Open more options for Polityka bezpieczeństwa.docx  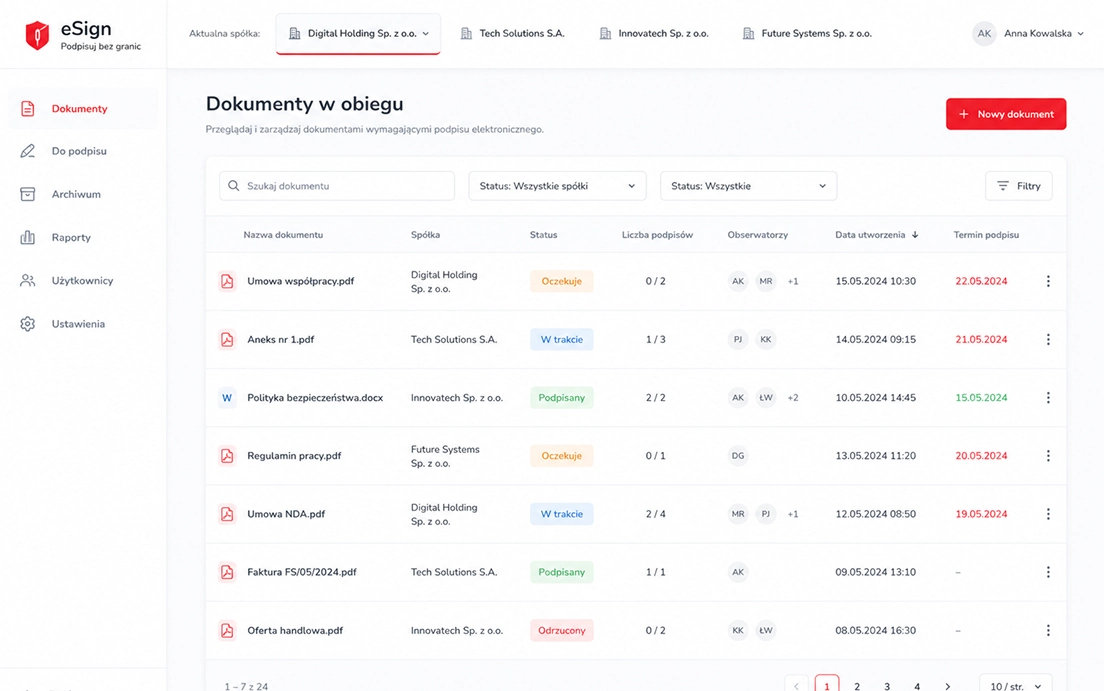(x=1048, y=398)
